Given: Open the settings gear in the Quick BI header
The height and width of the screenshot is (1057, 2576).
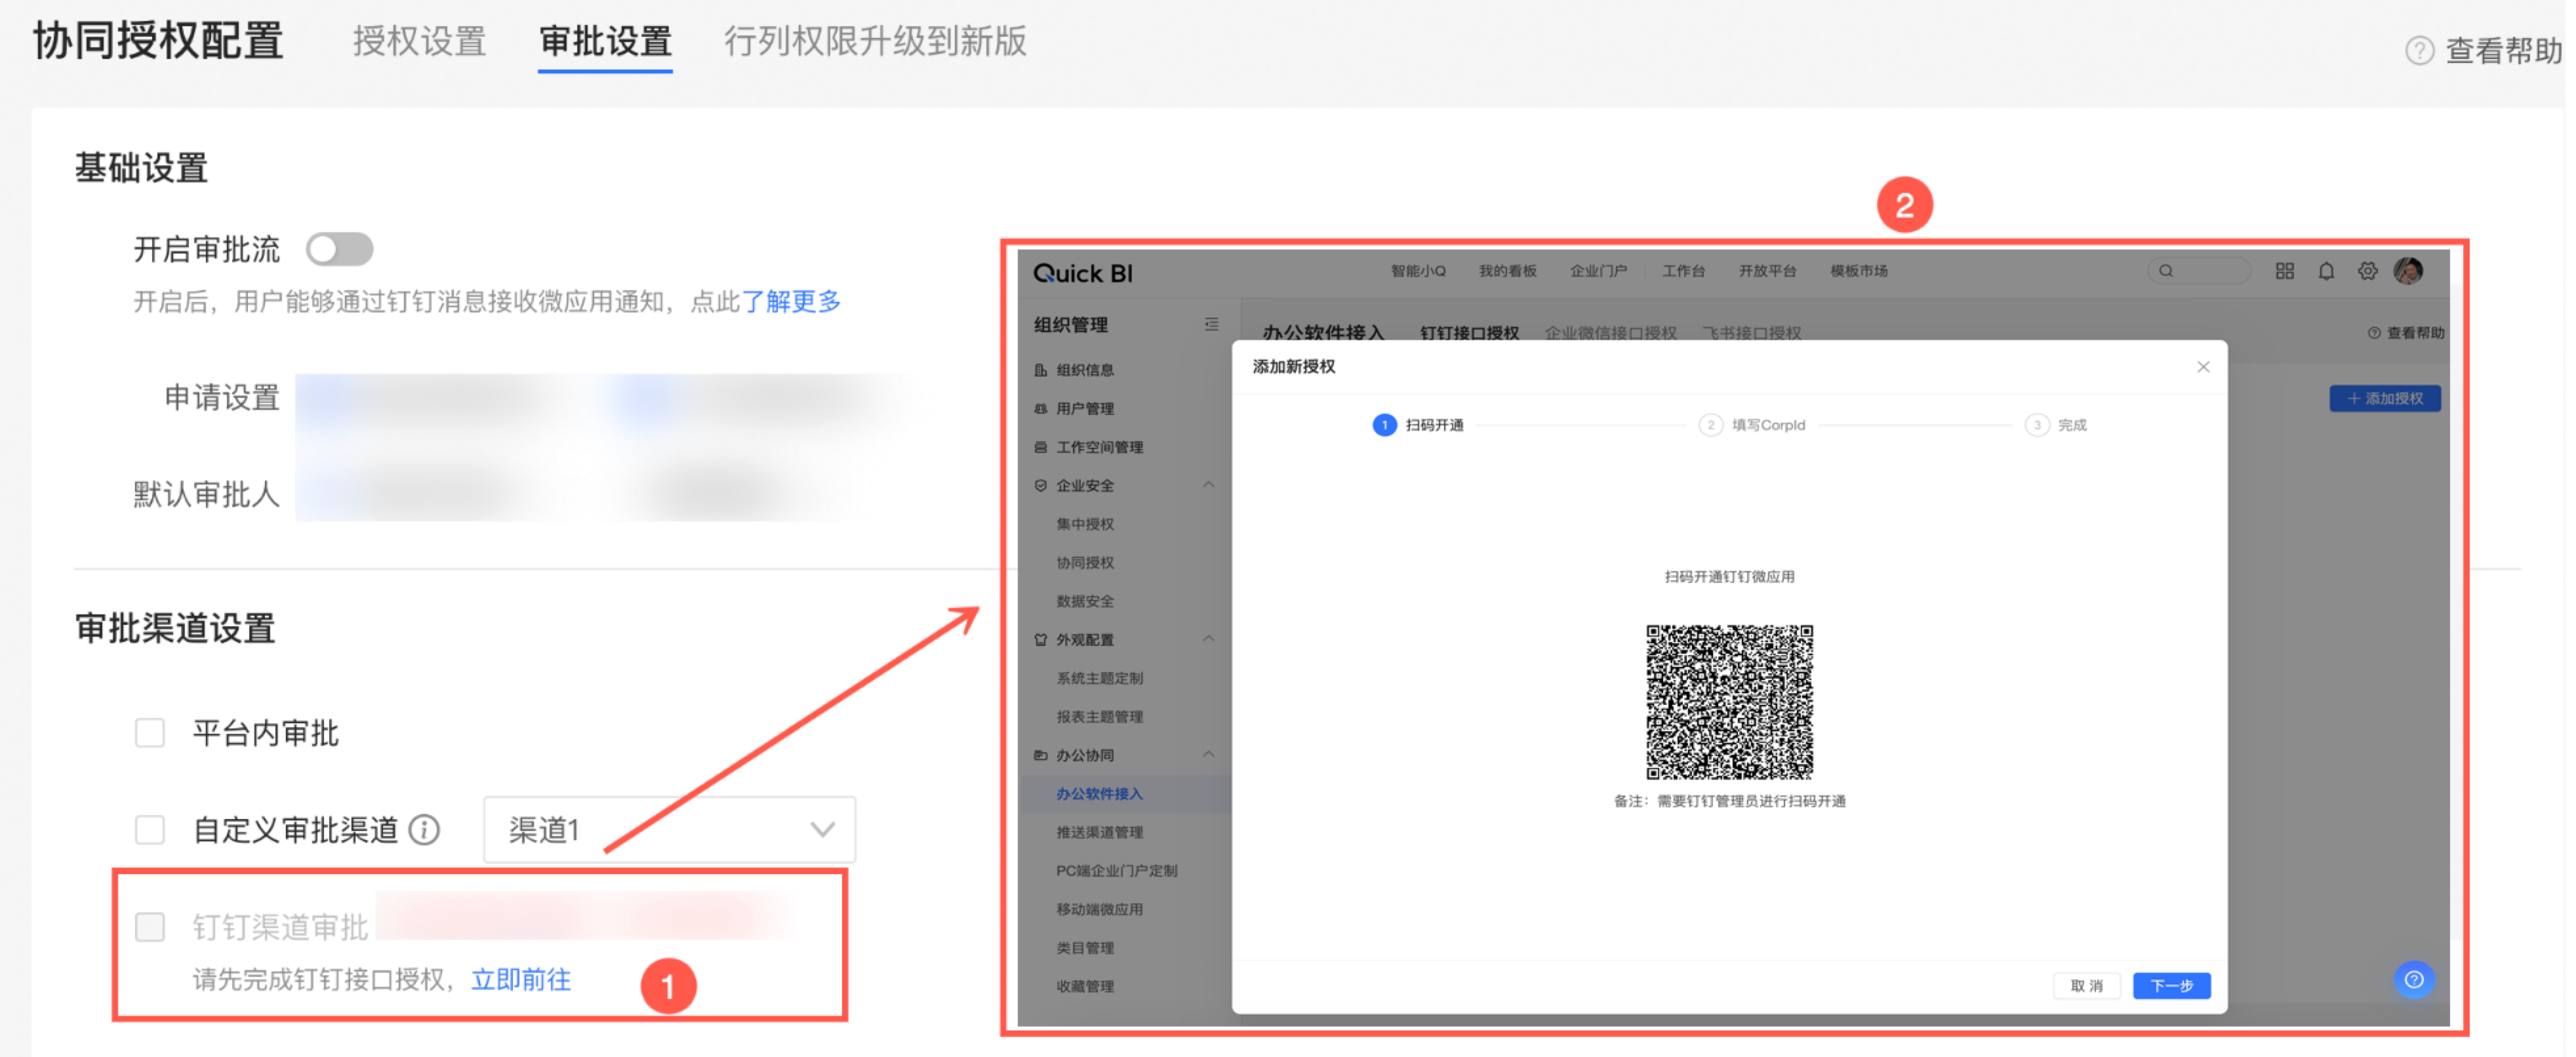Looking at the screenshot, I should tap(2368, 271).
